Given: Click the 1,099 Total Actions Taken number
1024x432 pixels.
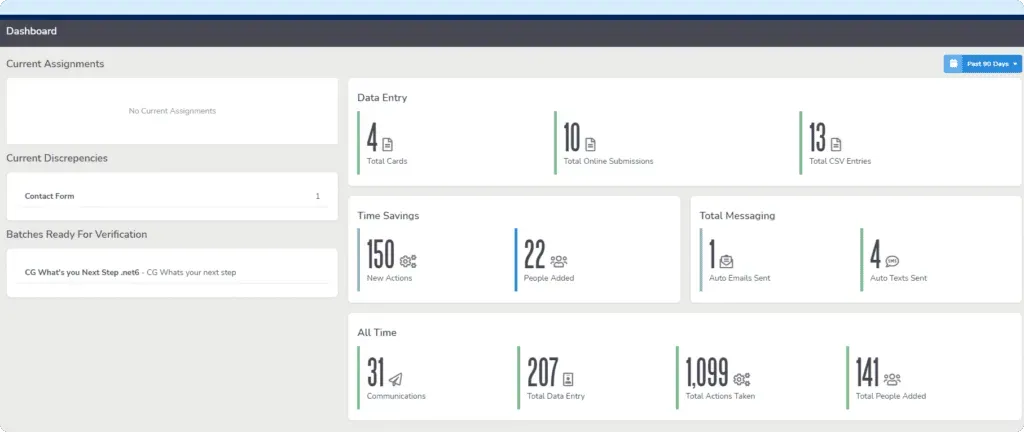Looking at the screenshot, I should pyautogui.click(x=707, y=373).
